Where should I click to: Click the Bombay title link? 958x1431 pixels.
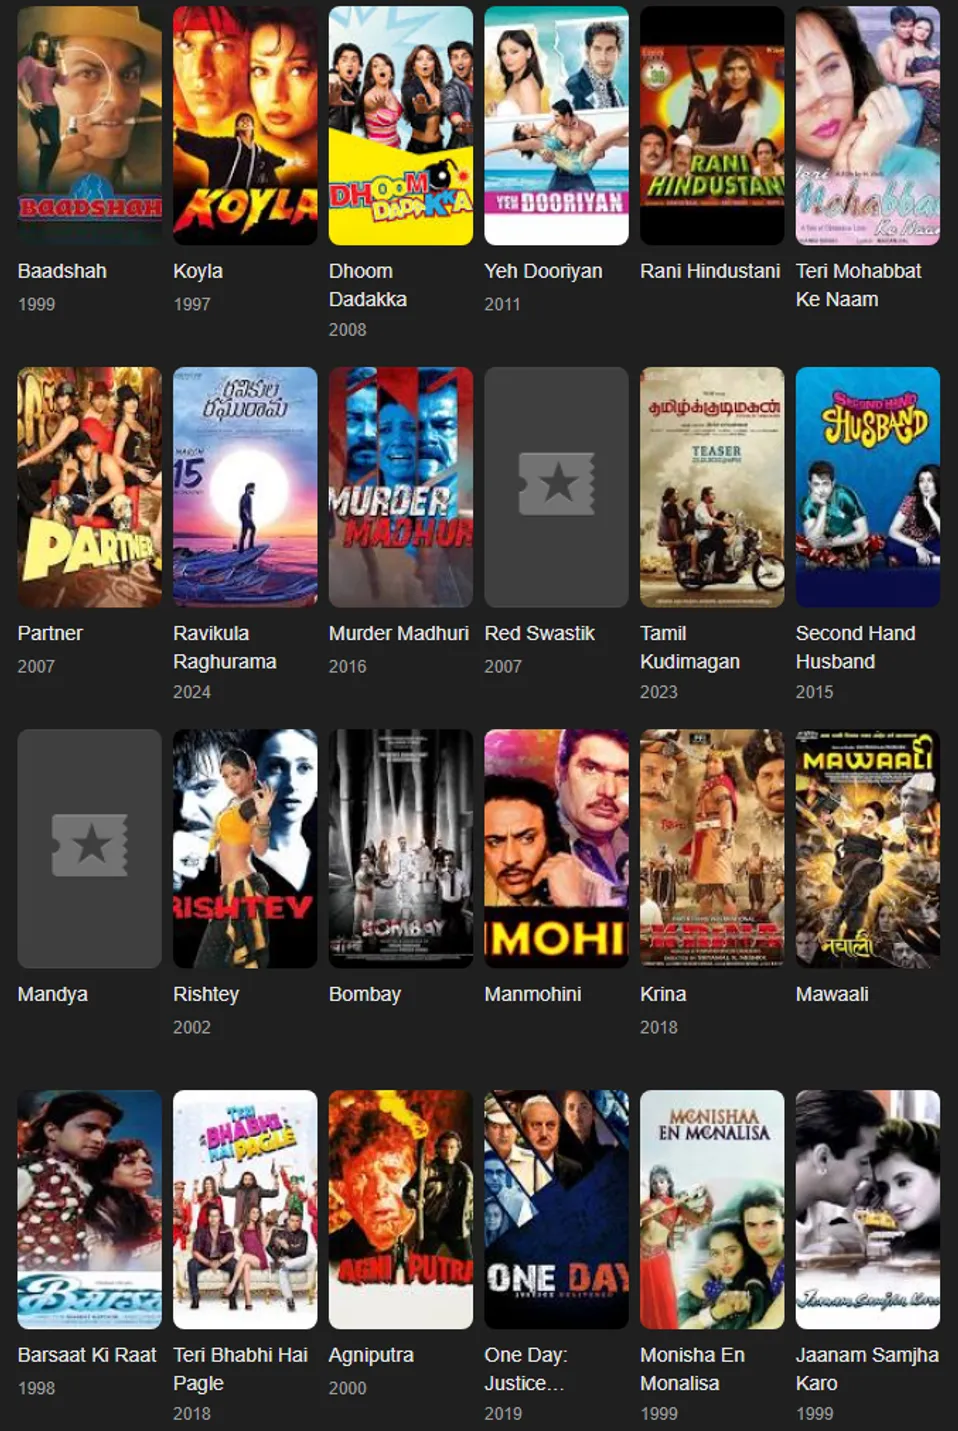tap(364, 994)
